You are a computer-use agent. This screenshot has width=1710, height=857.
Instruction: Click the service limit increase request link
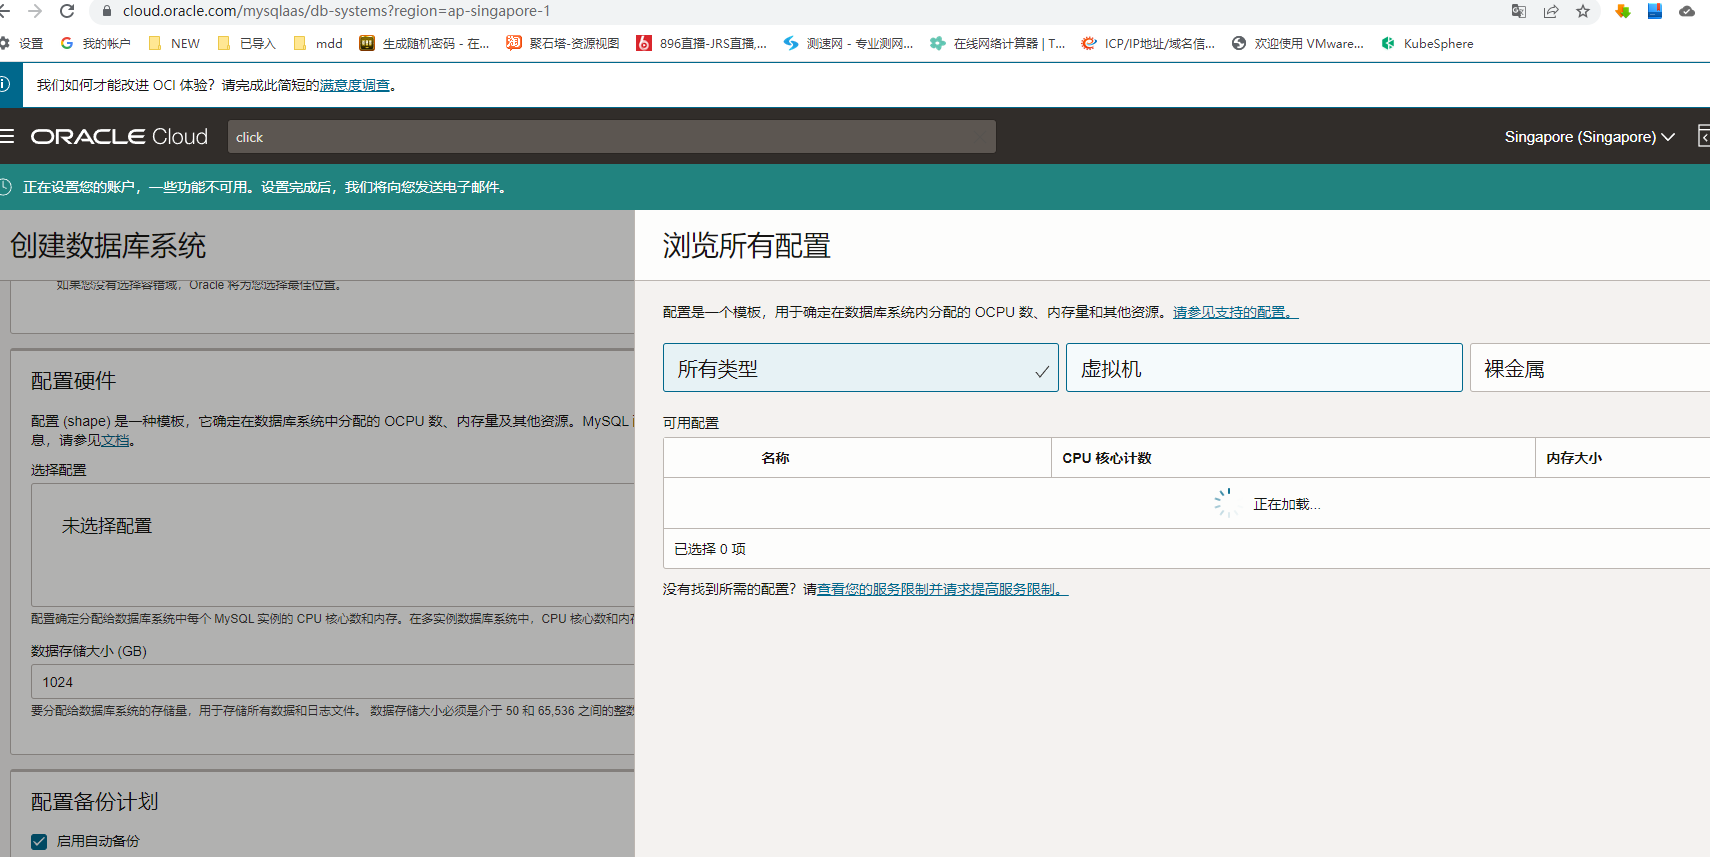(x=941, y=590)
